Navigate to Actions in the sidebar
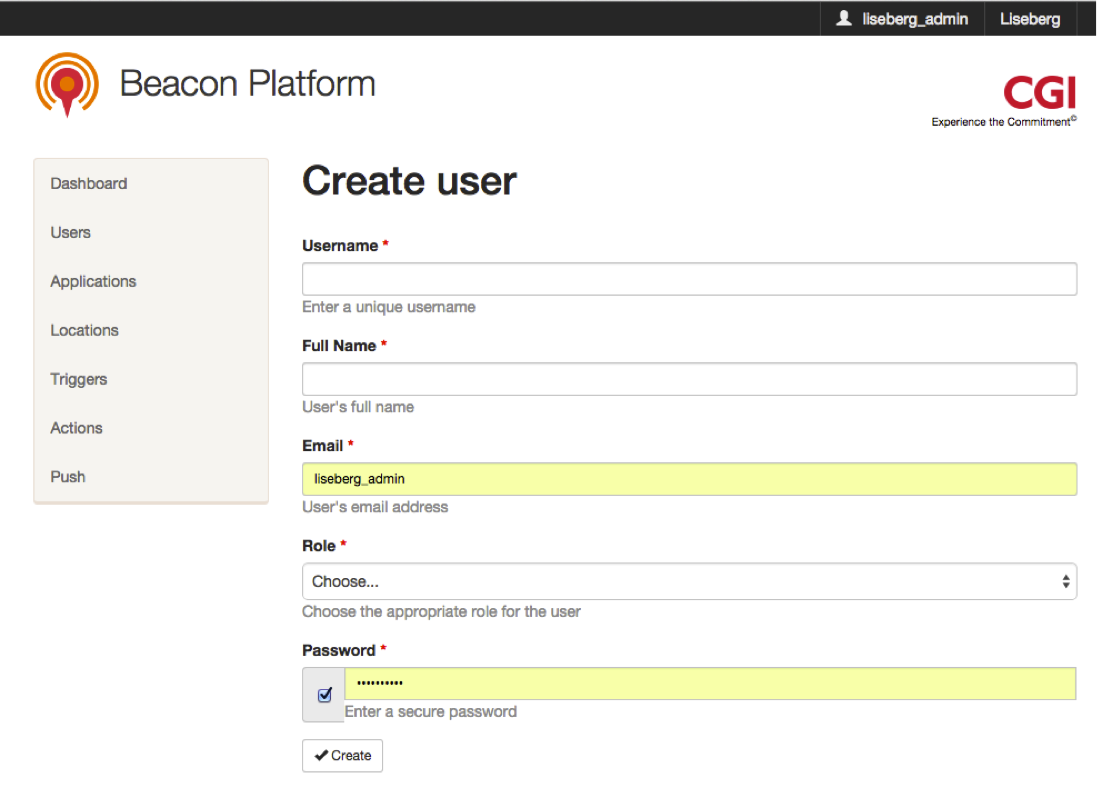Screen dimensions: 1097x787 (76, 428)
